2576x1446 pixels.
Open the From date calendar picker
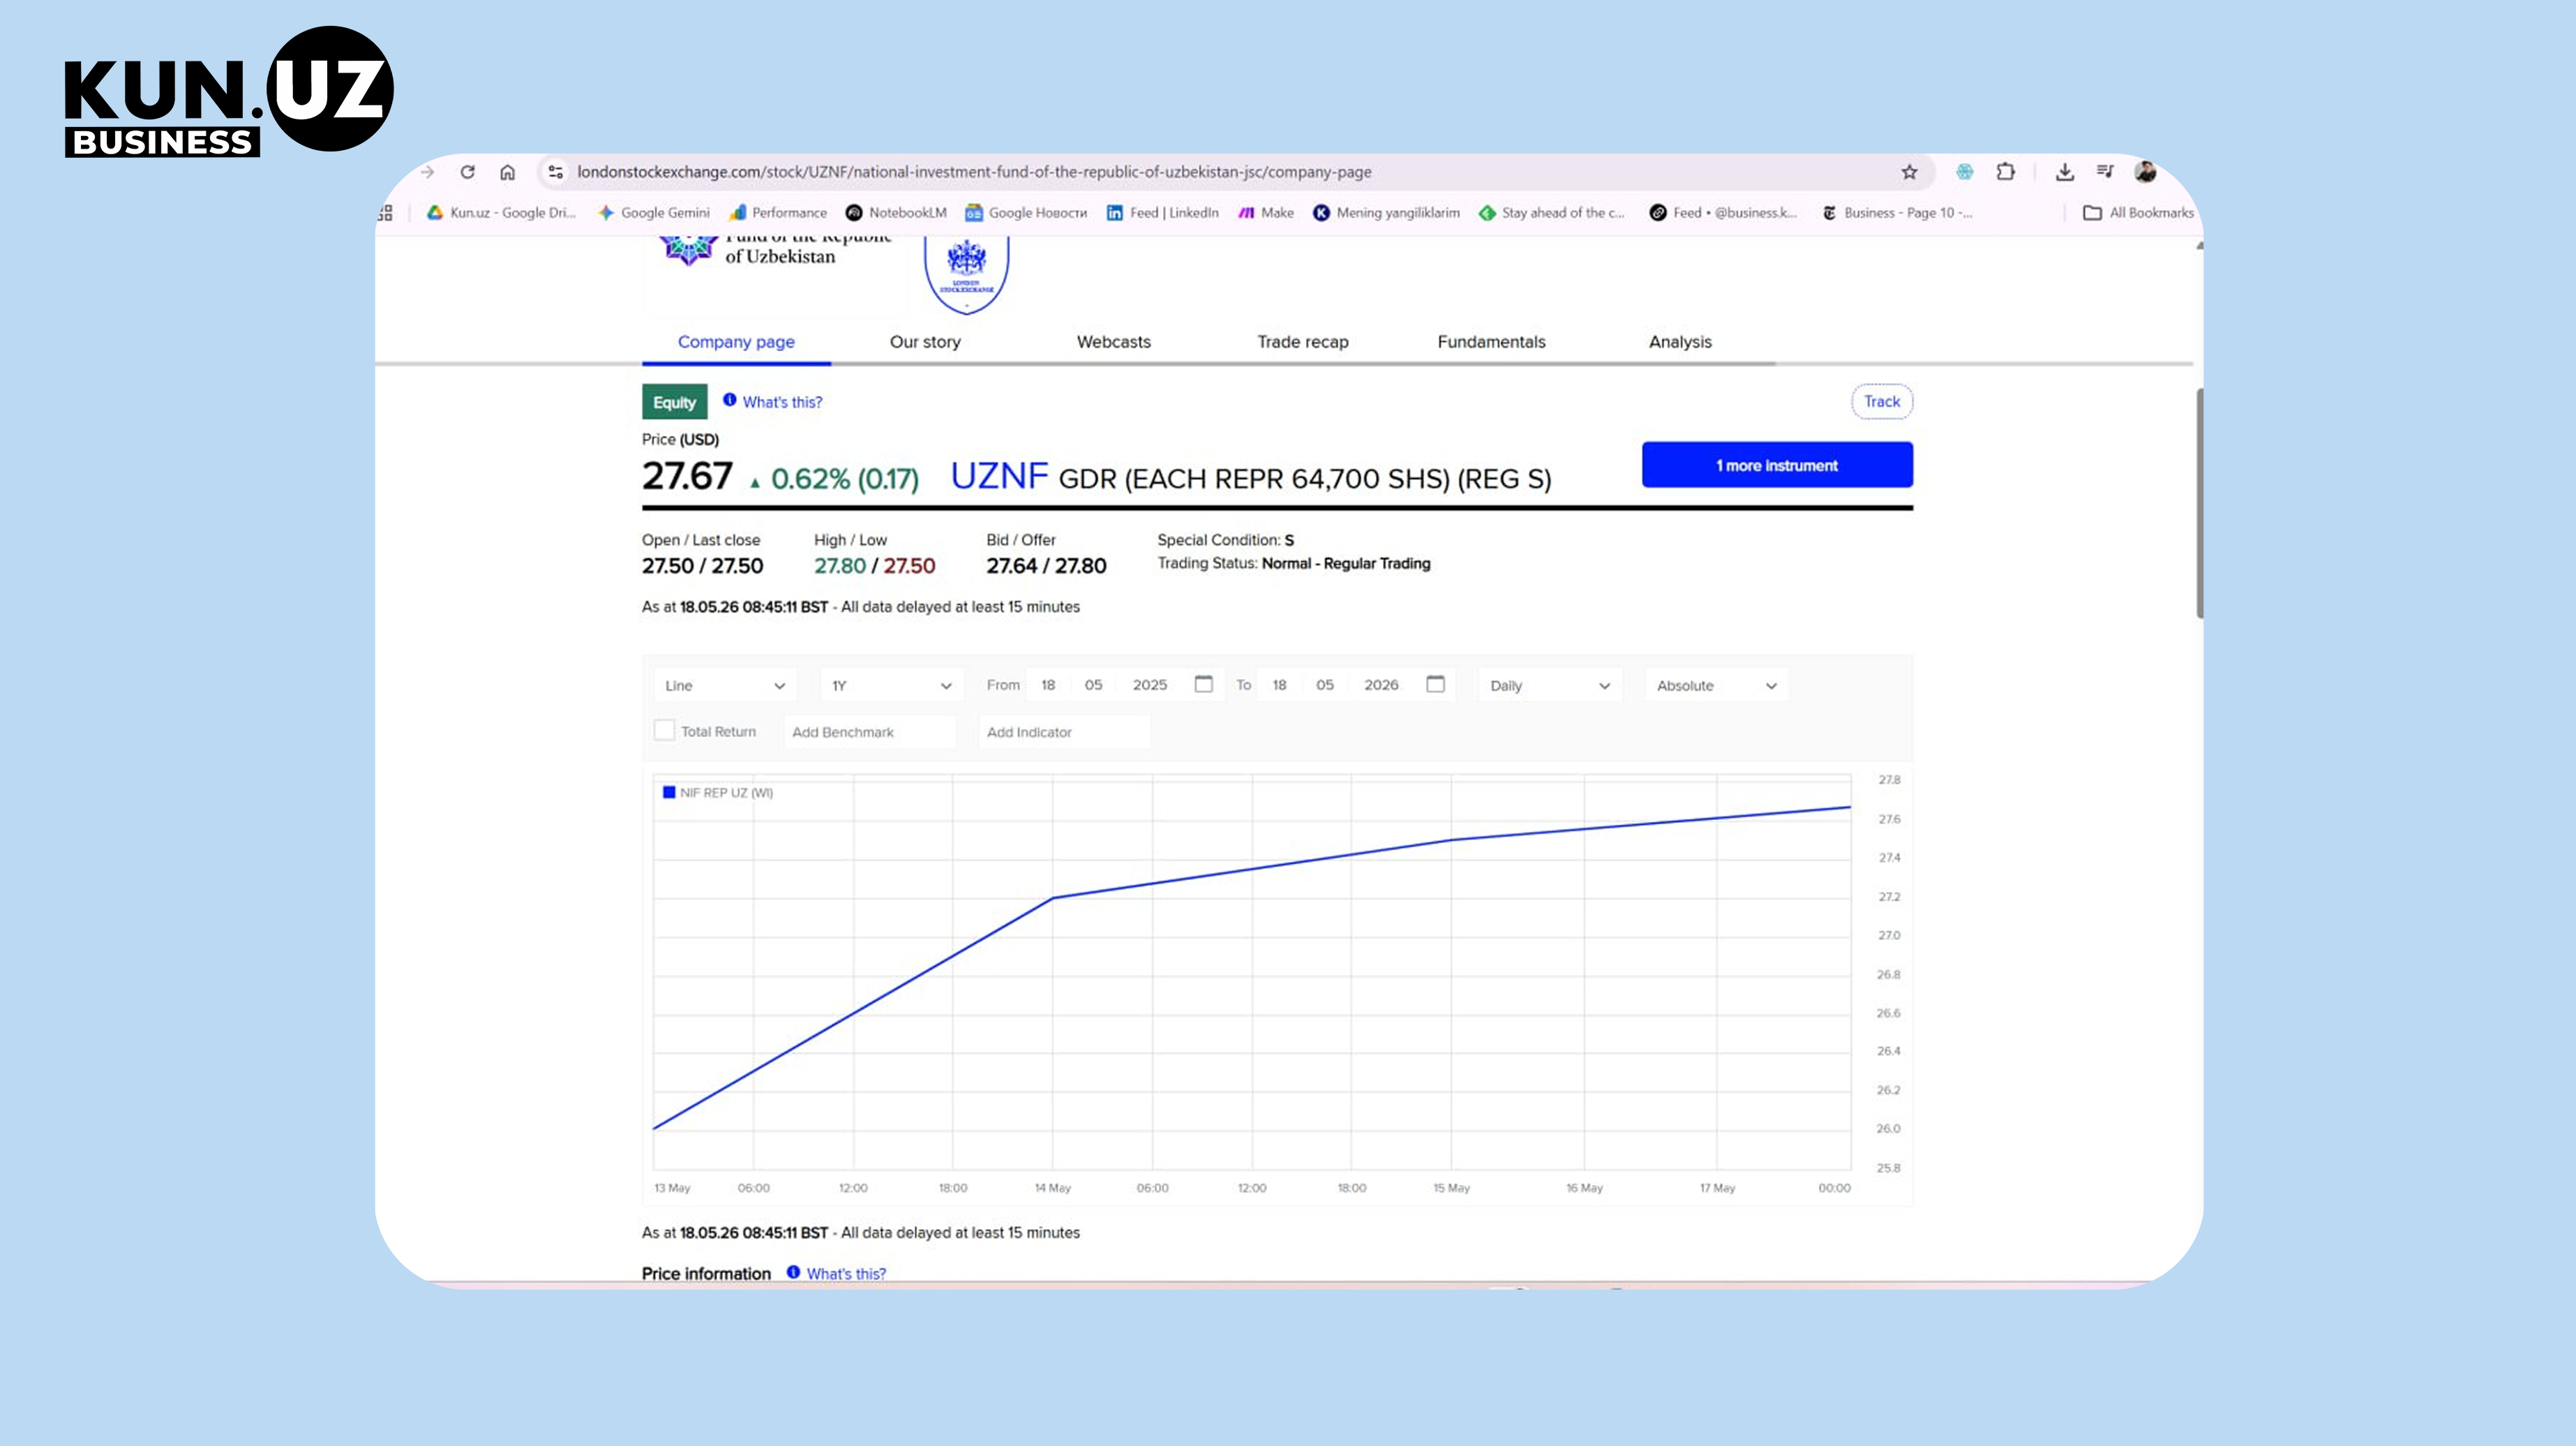(x=1204, y=684)
